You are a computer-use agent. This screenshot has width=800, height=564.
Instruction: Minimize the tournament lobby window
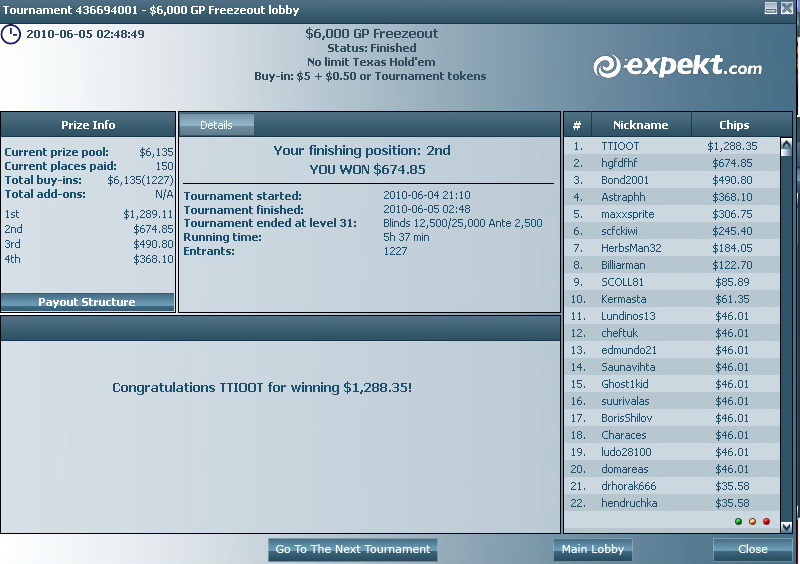771,8
